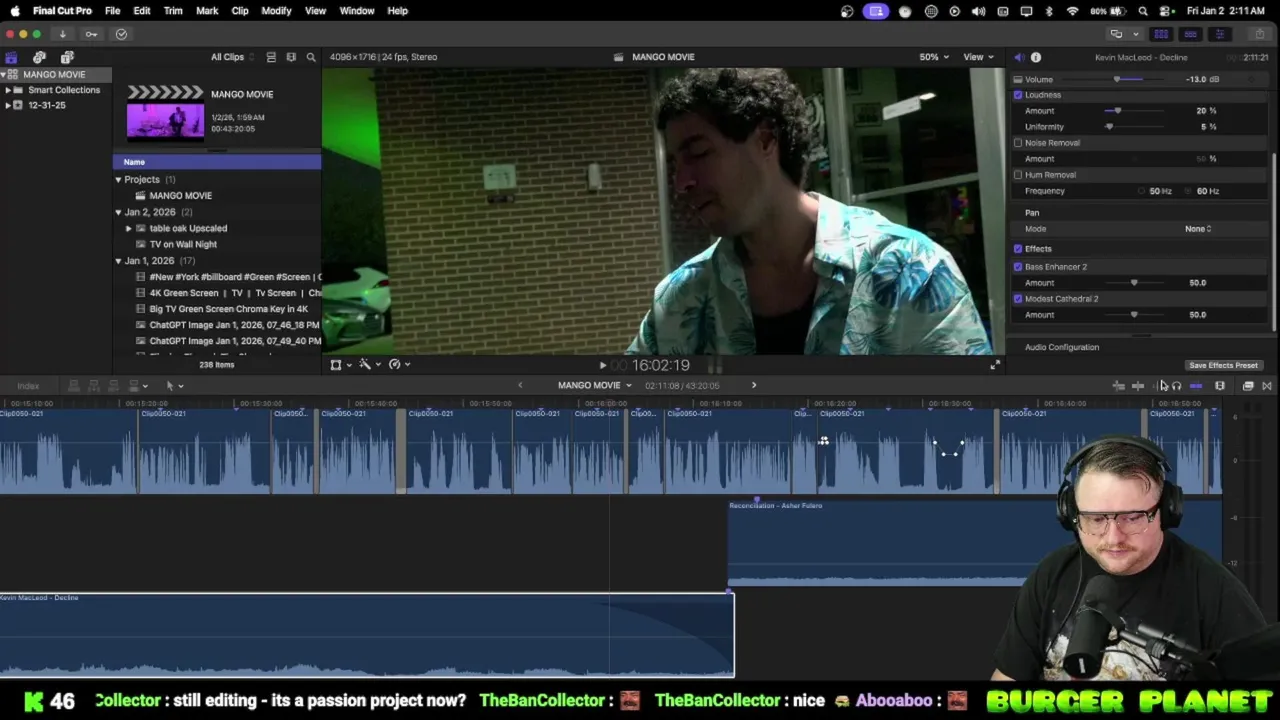The width and height of the screenshot is (1280, 720).
Task: Open the Effects browser icon
Action: pyautogui.click(x=1248, y=386)
